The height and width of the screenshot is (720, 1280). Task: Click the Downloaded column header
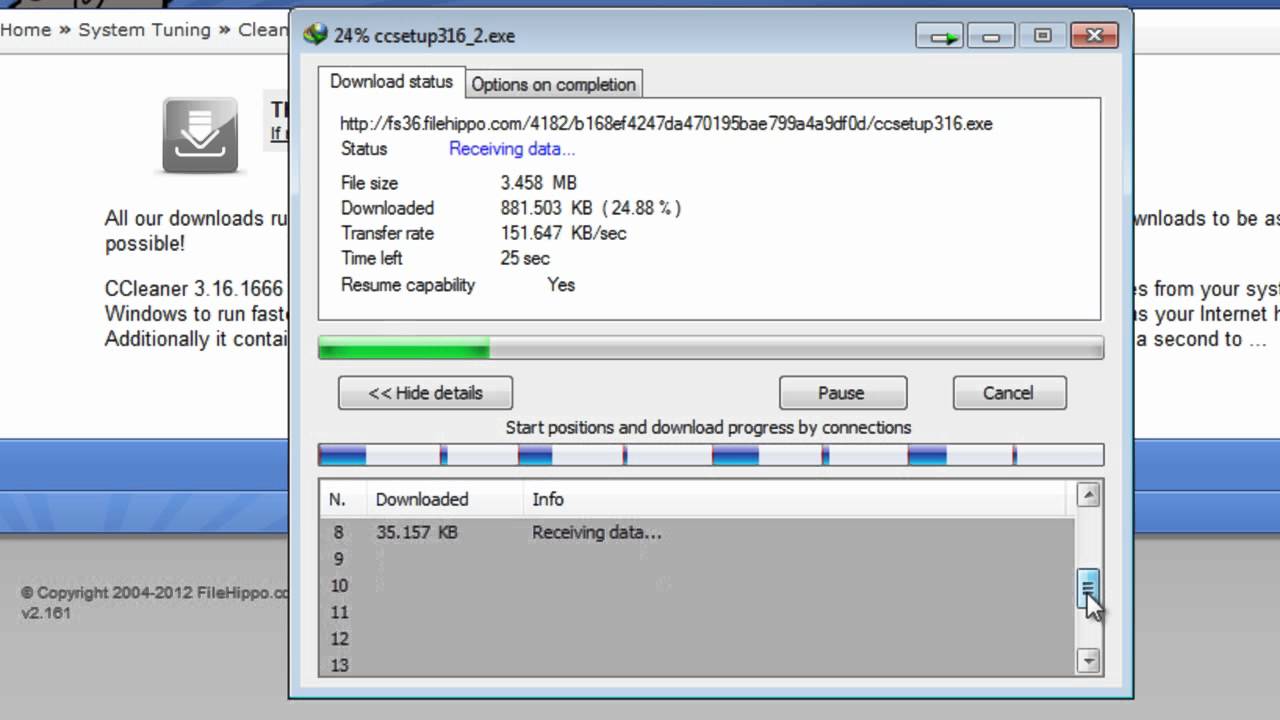[445, 499]
